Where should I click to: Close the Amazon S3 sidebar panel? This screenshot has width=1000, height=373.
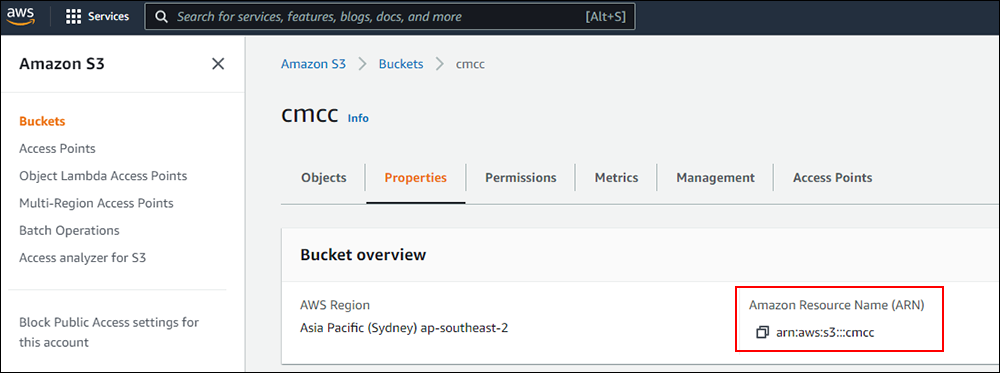click(x=218, y=64)
